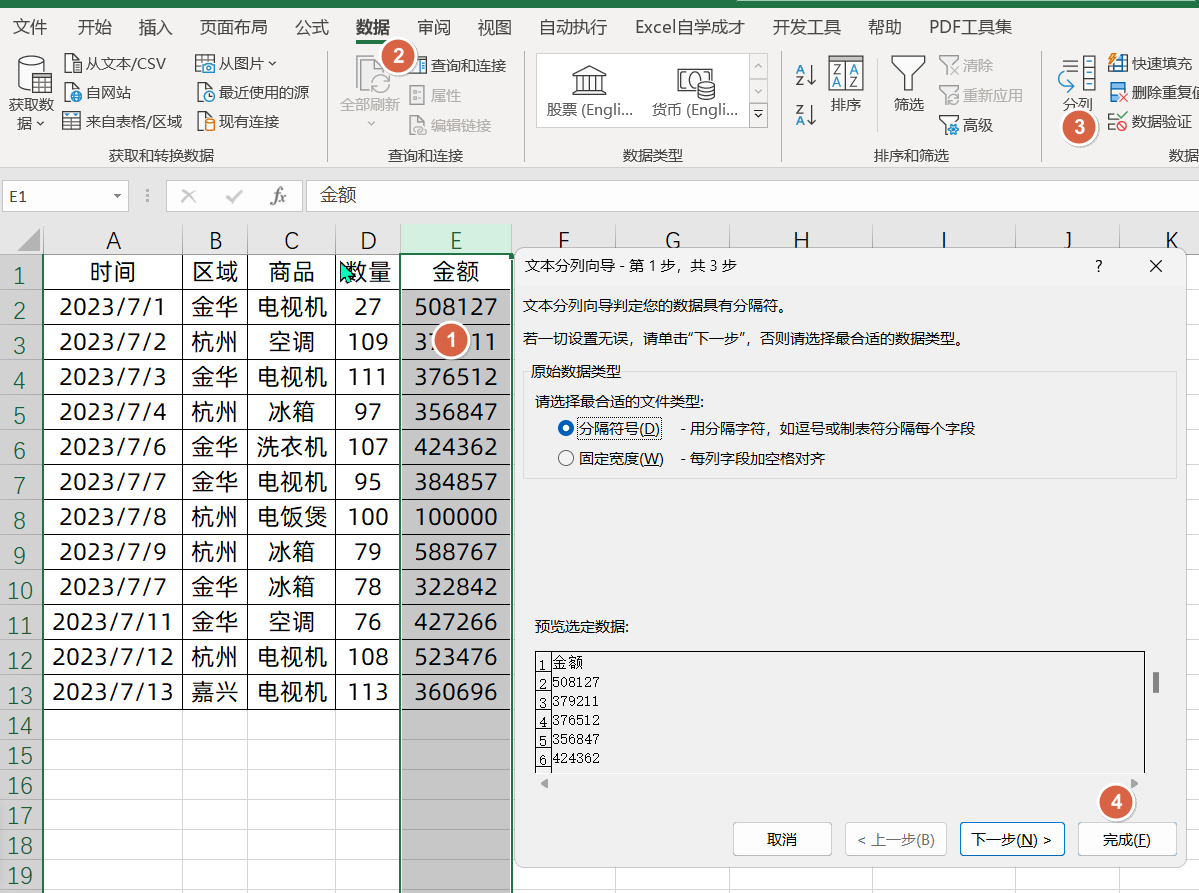
Task: Open Data Validation (数据验证)
Action: click(x=1150, y=122)
